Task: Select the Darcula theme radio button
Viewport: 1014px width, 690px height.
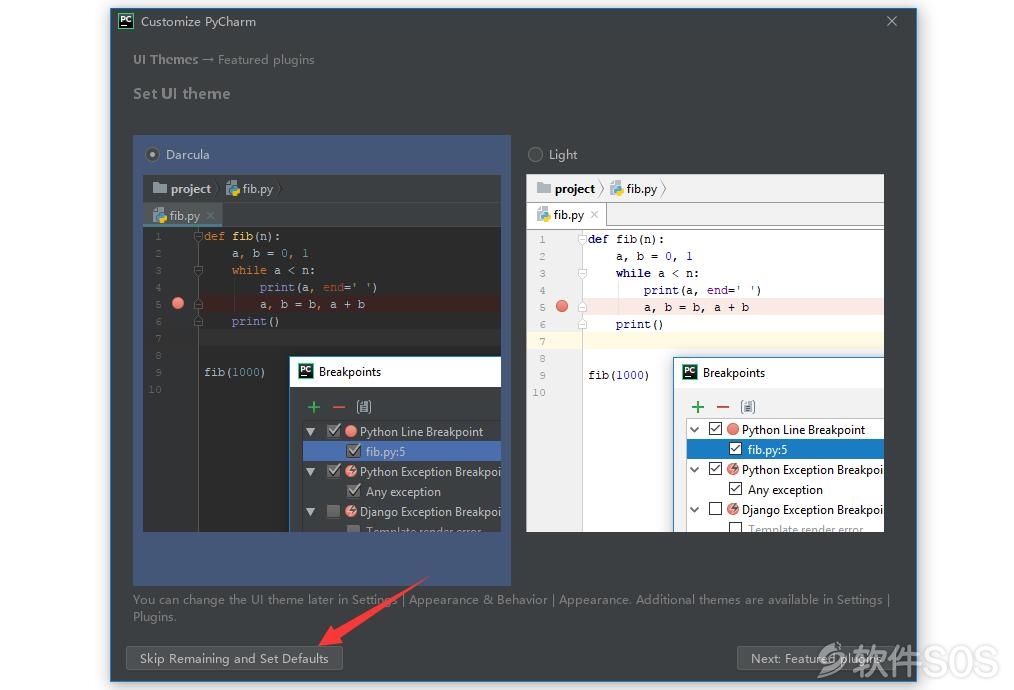Action: pos(153,155)
